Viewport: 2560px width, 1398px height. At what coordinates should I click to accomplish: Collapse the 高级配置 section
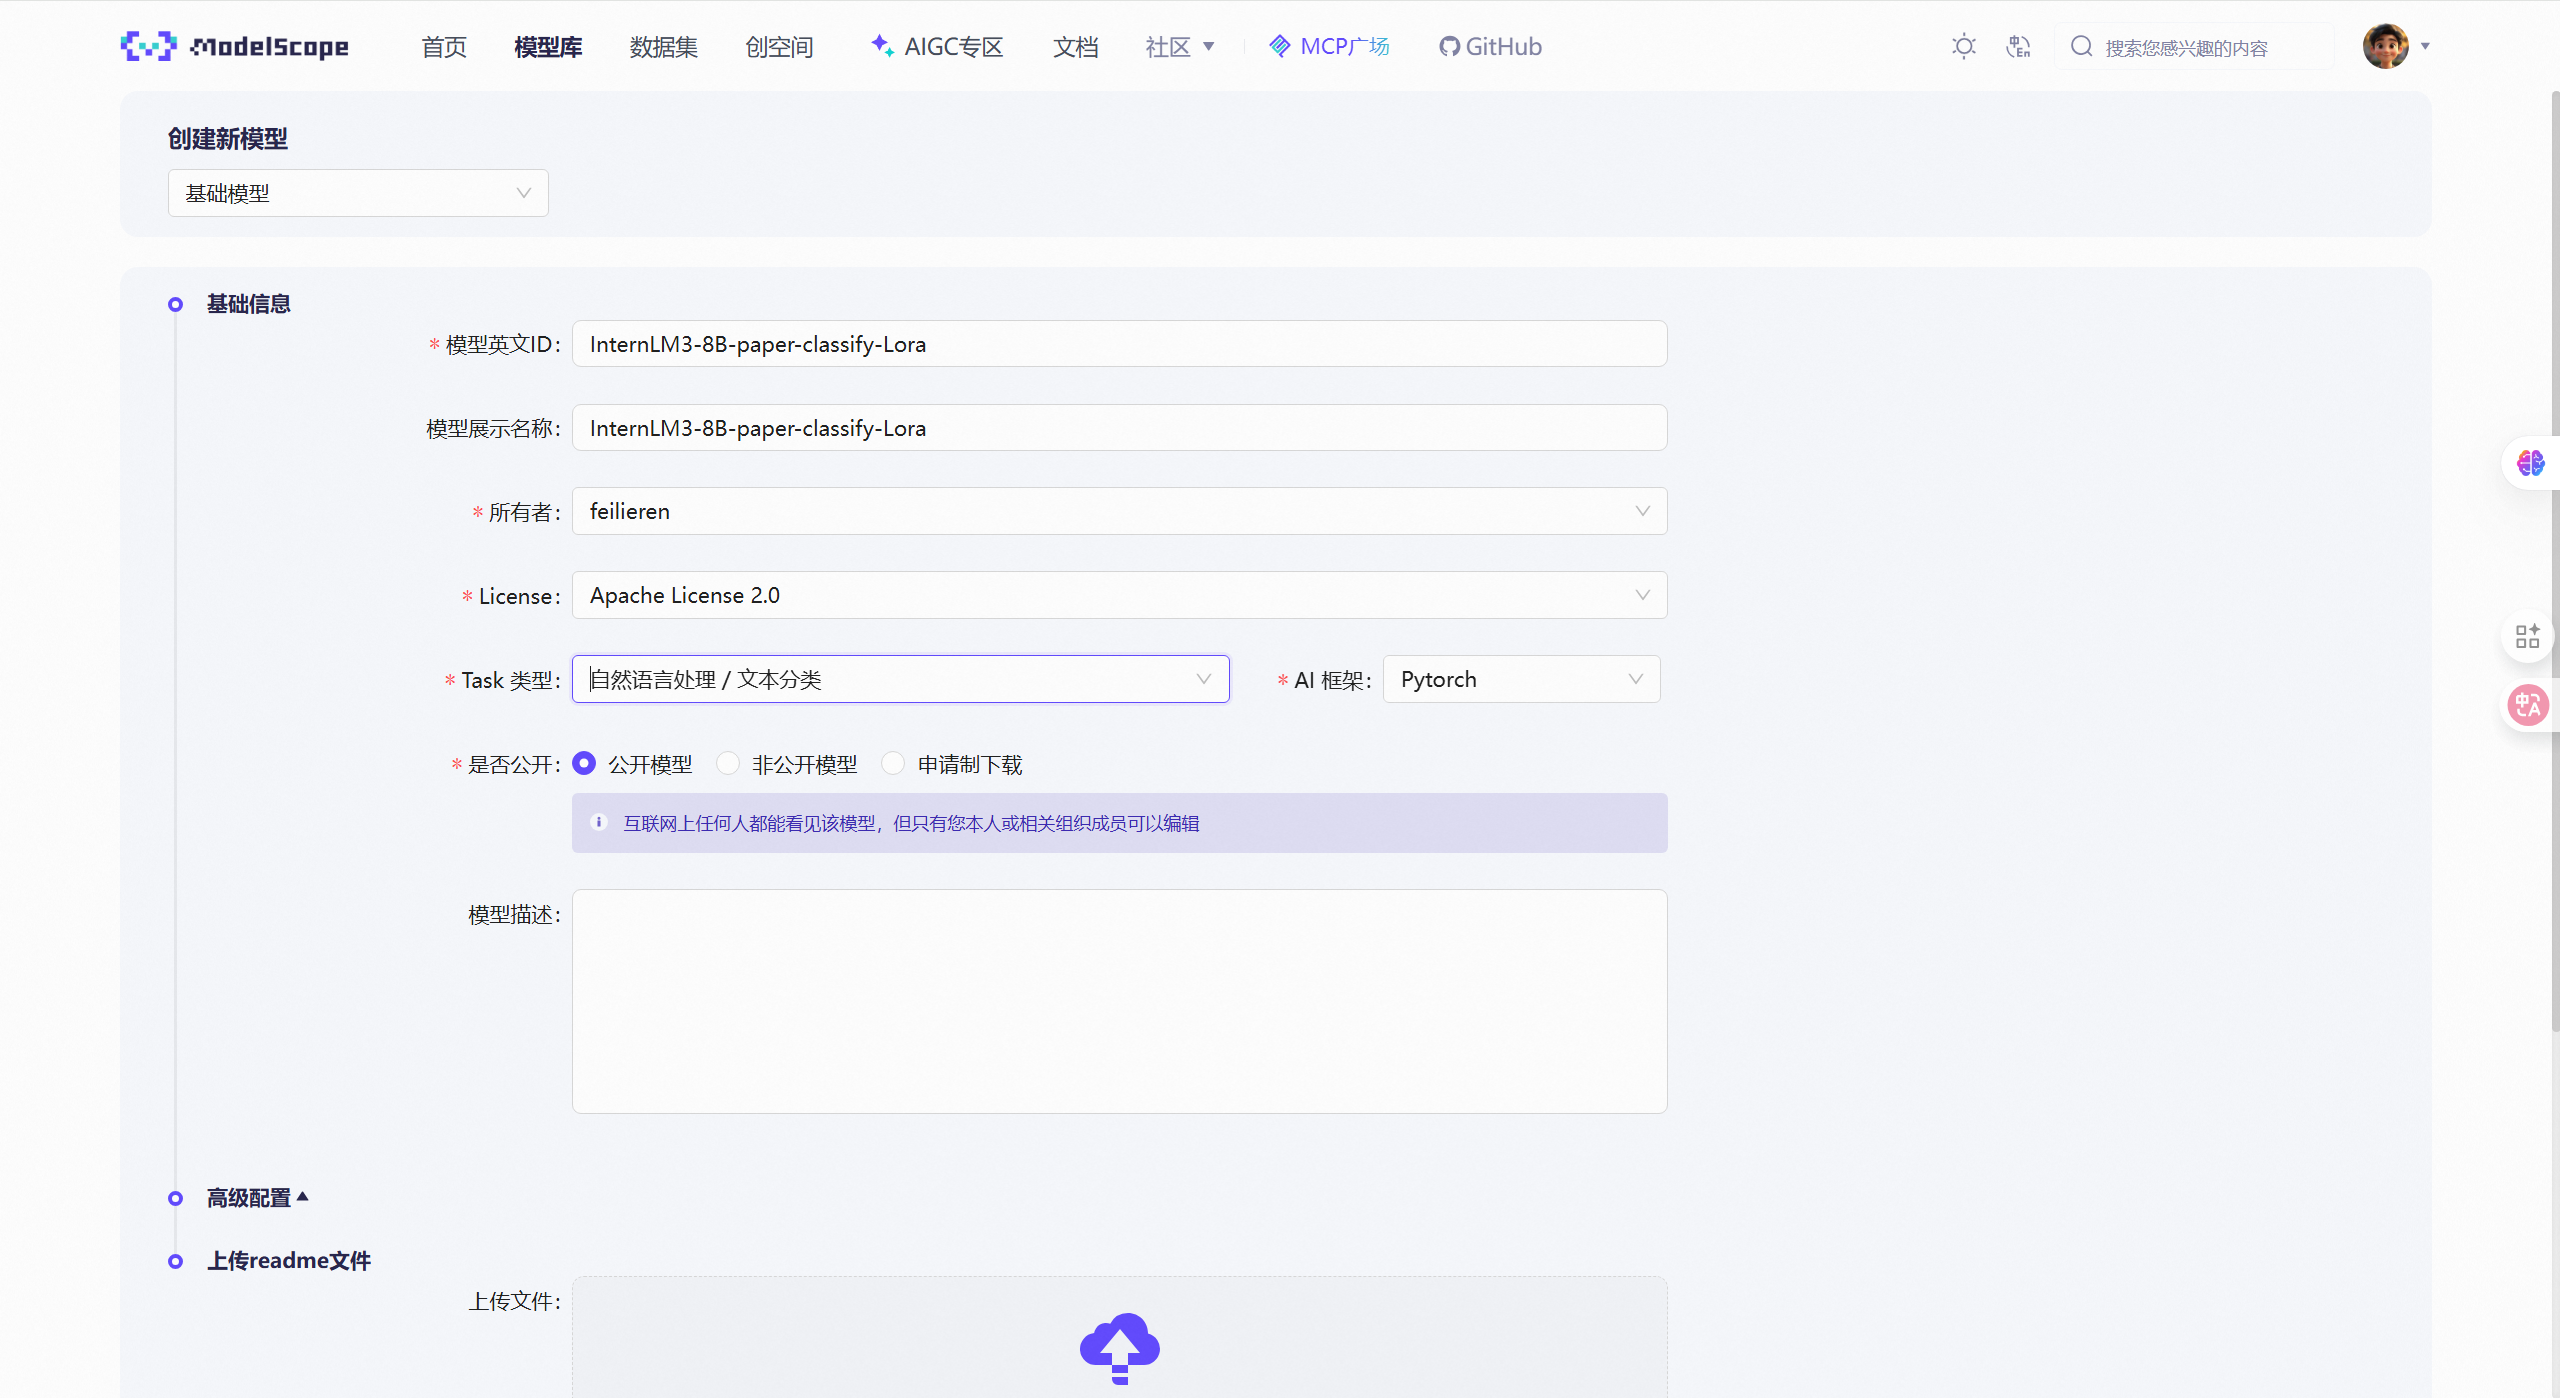257,1197
